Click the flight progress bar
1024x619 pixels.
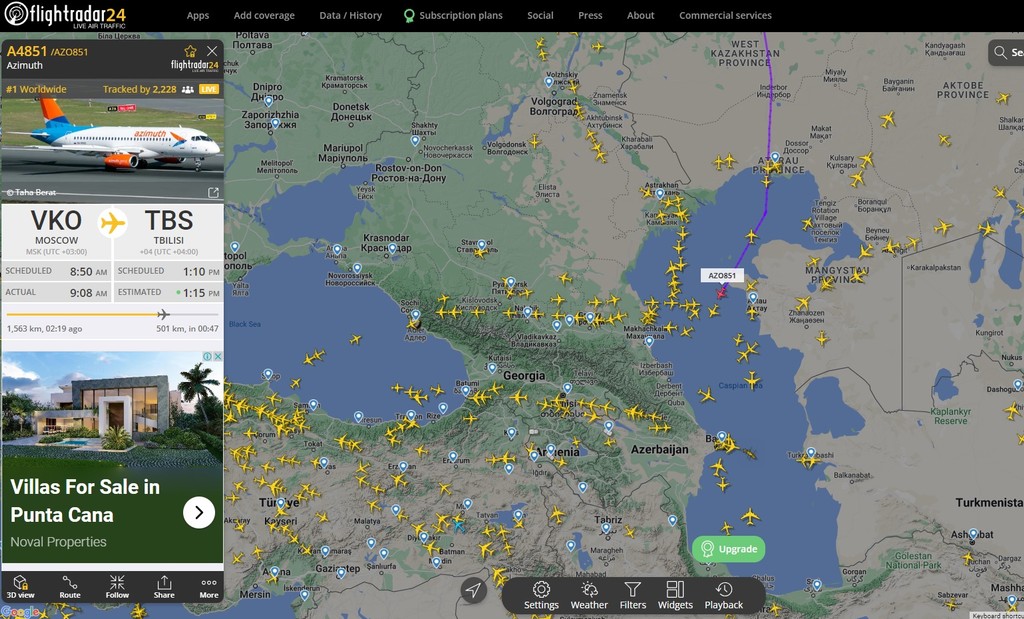(x=112, y=315)
